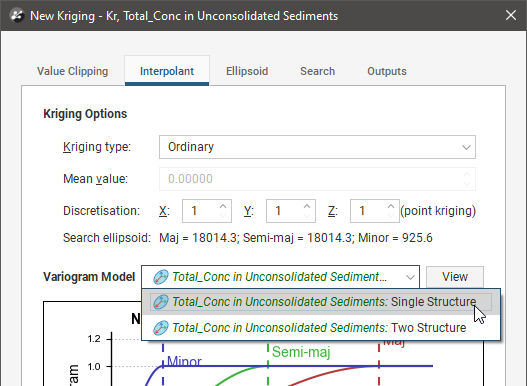
Task: Click the Two Structure variogram icon
Action: 160,328
